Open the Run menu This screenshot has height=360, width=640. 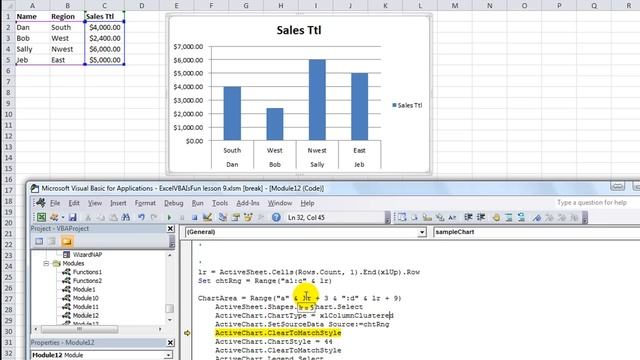[x=198, y=203]
